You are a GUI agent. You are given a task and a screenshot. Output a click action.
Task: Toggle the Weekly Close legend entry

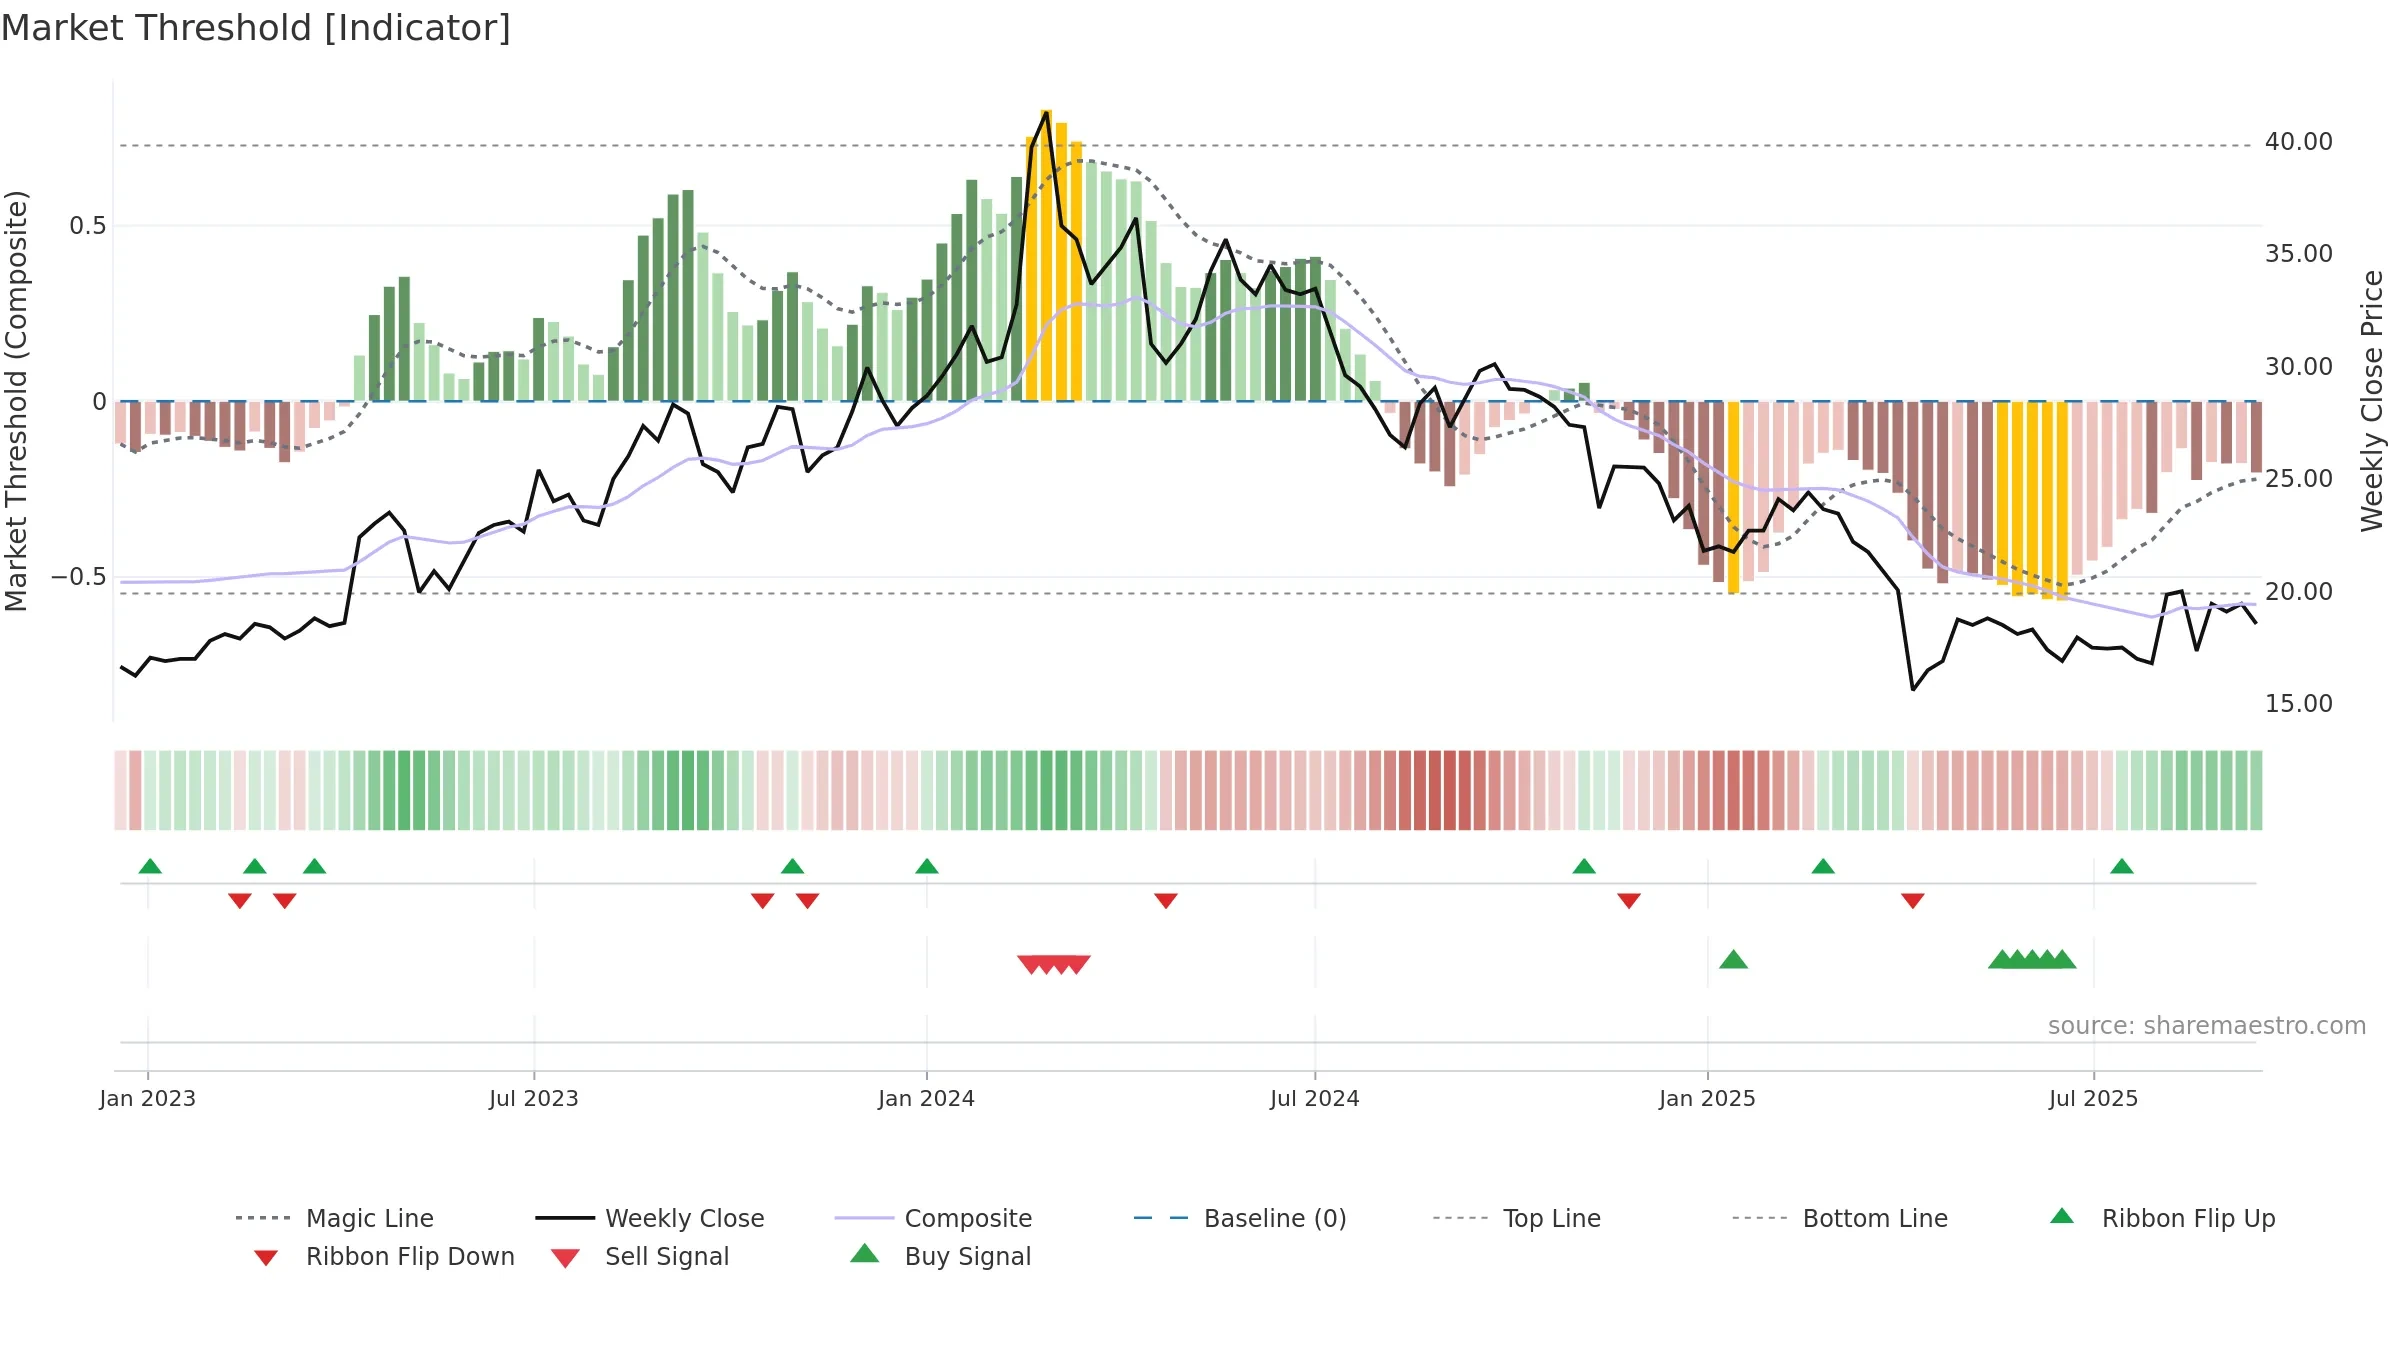point(650,1218)
